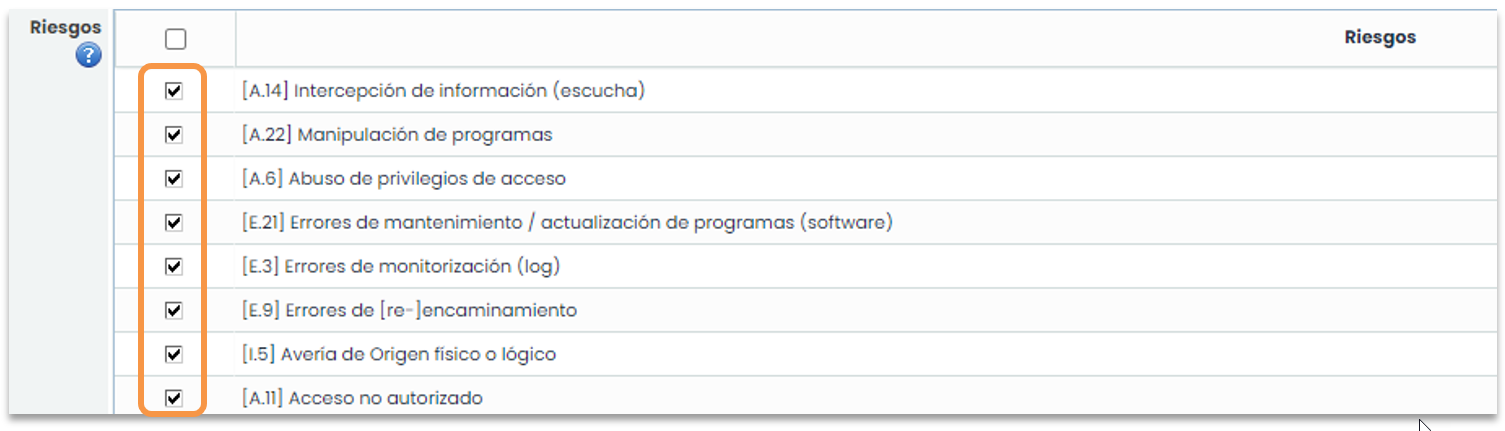Screen dimensions: 1505x431
Task: Deselect the [I.5] Avería de Origen checkbox
Action: (x=174, y=354)
